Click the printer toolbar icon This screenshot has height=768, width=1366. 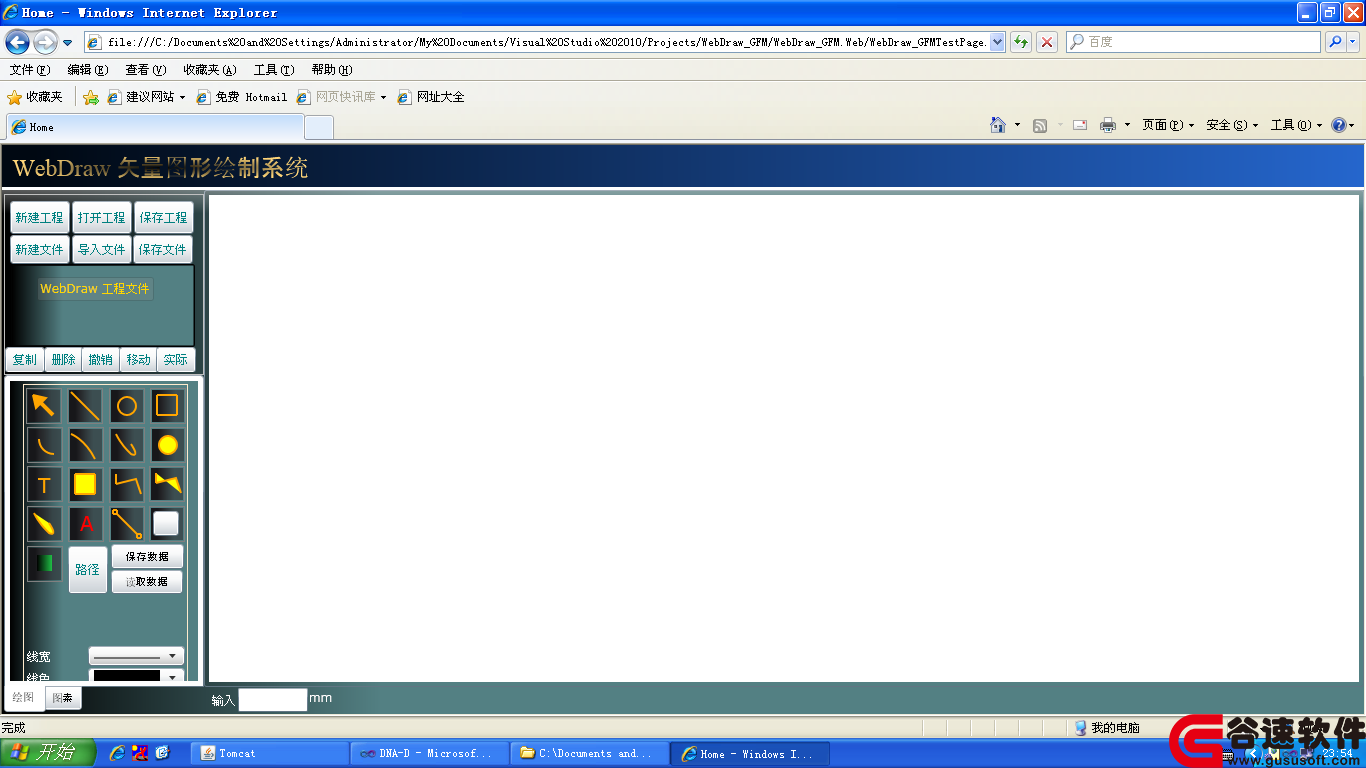click(x=1108, y=125)
